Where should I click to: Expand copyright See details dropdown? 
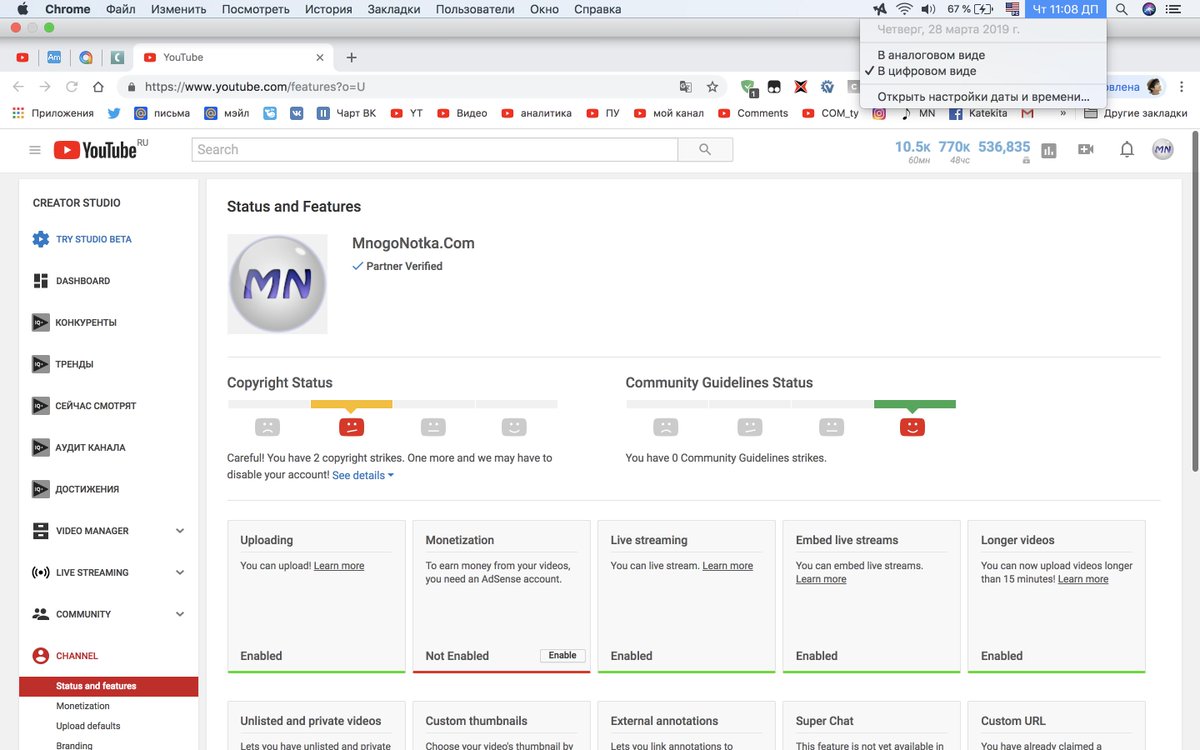[x=363, y=476]
